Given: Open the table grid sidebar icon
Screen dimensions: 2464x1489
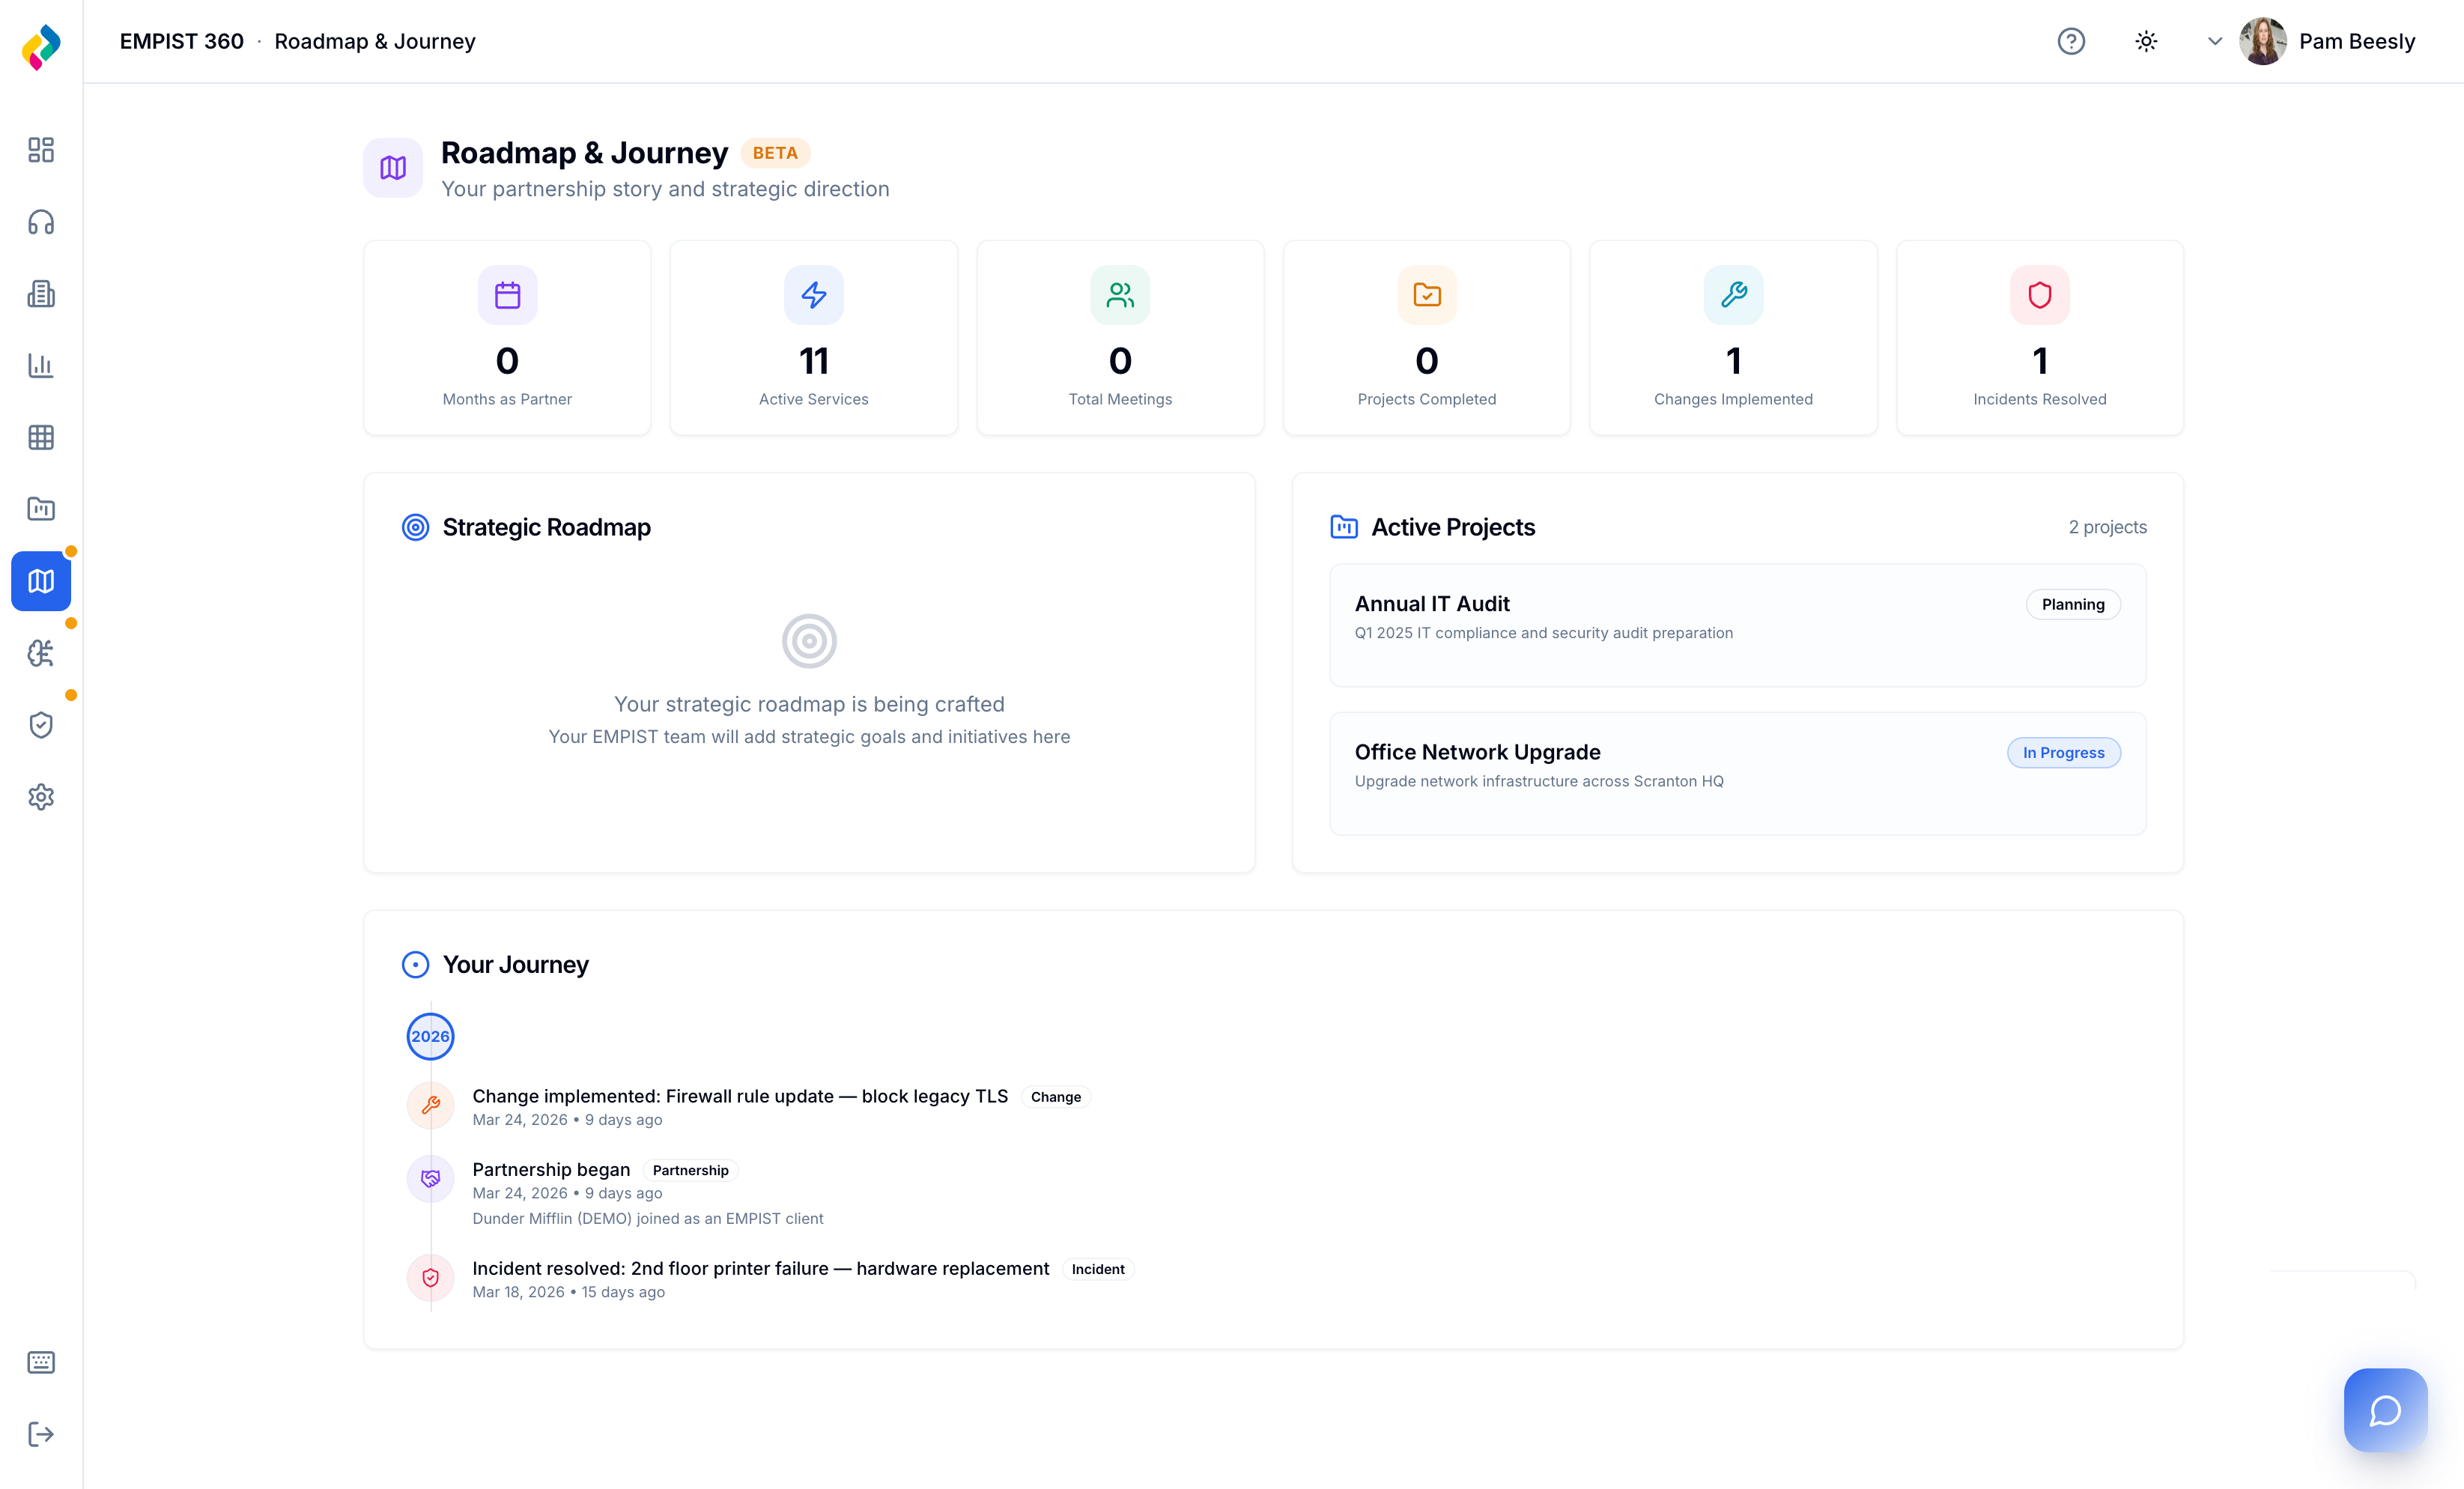Looking at the screenshot, I should tap(41, 438).
